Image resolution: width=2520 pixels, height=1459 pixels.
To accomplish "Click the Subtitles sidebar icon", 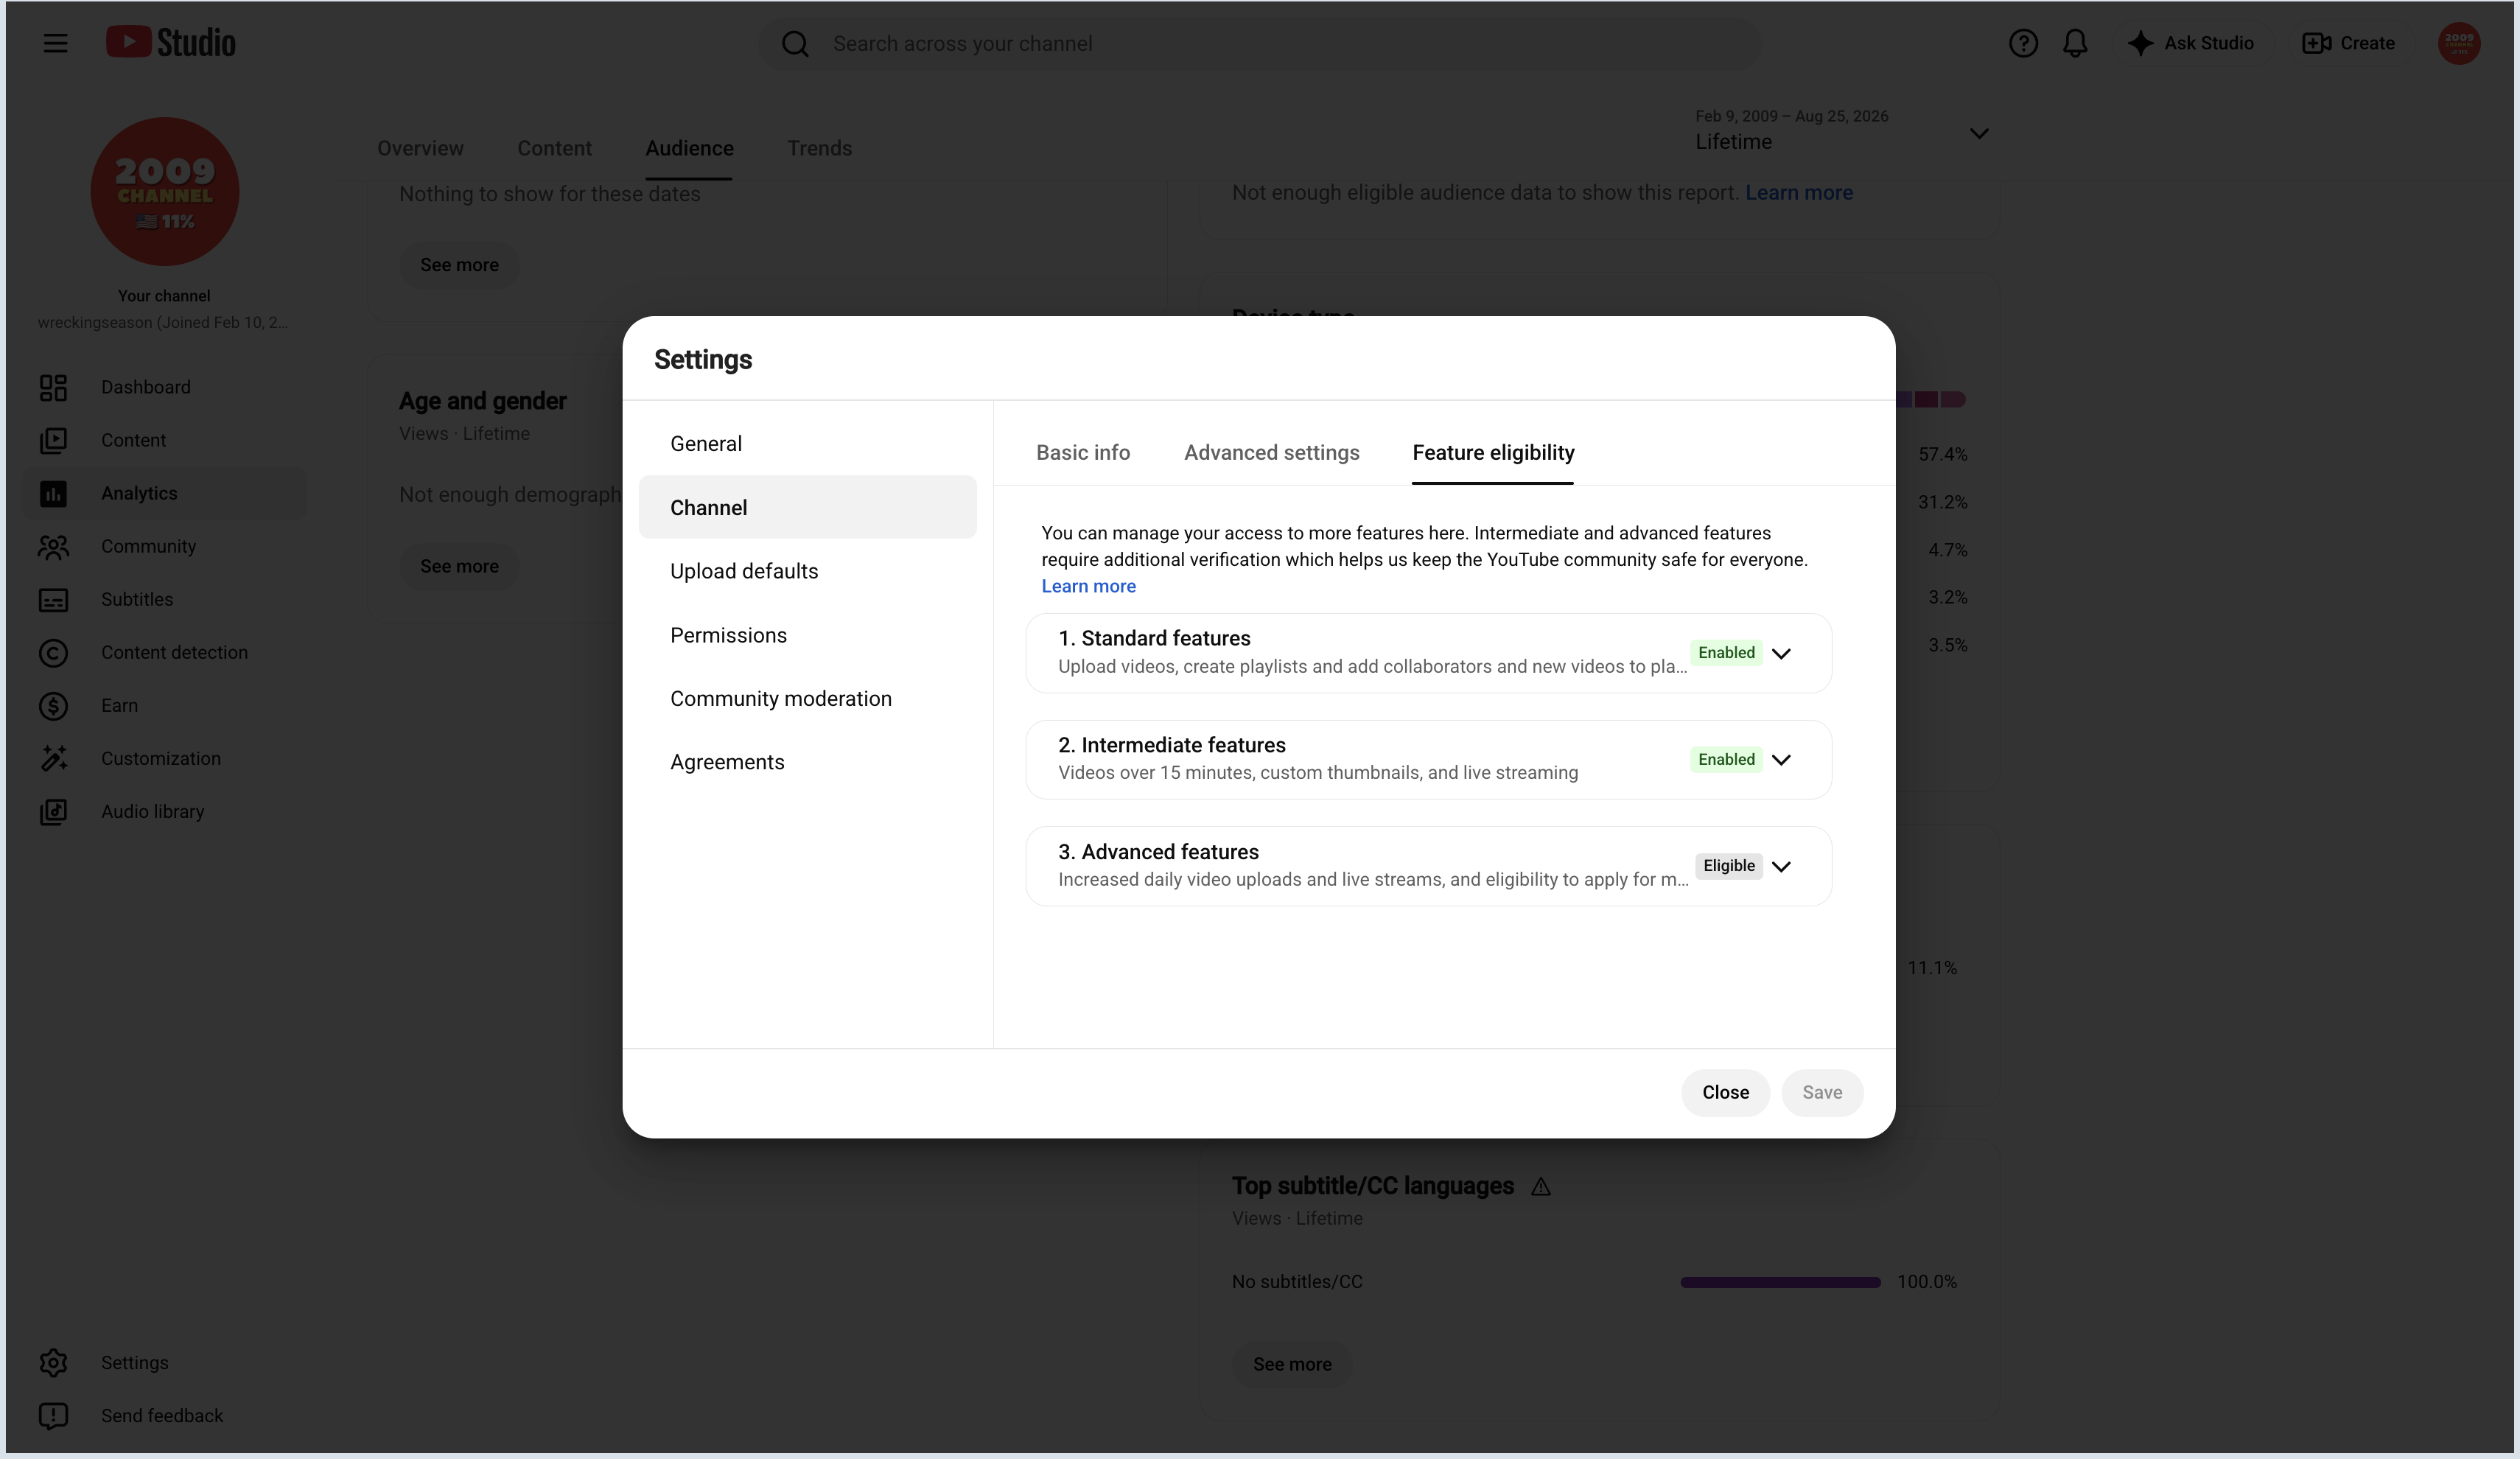I will click(x=53, y=599).
